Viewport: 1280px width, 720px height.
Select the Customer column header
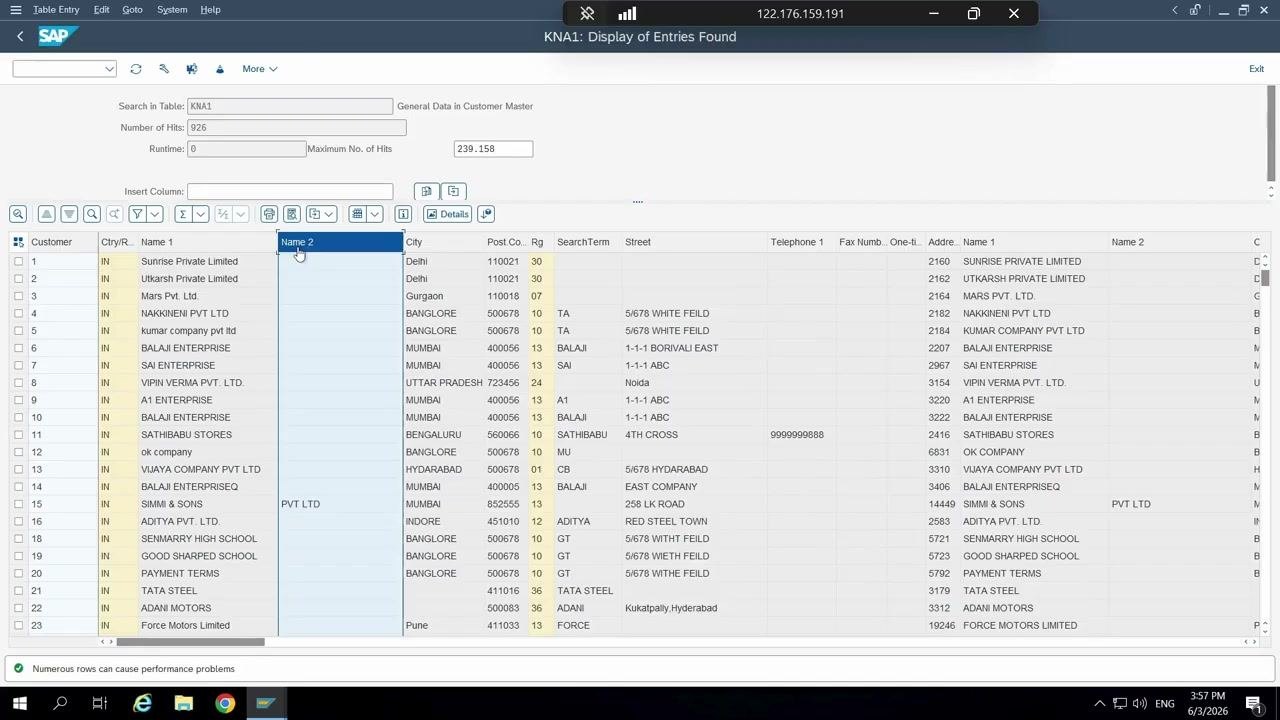(x=63, y=242)
